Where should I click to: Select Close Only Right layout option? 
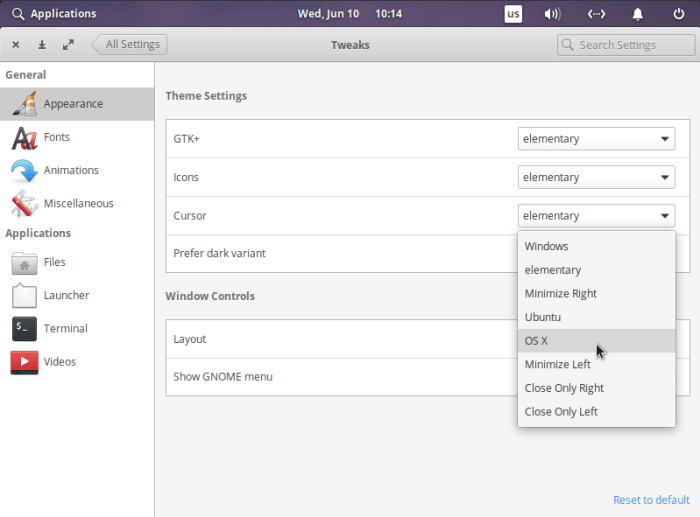pyautogui.click(x=564, y=388)
